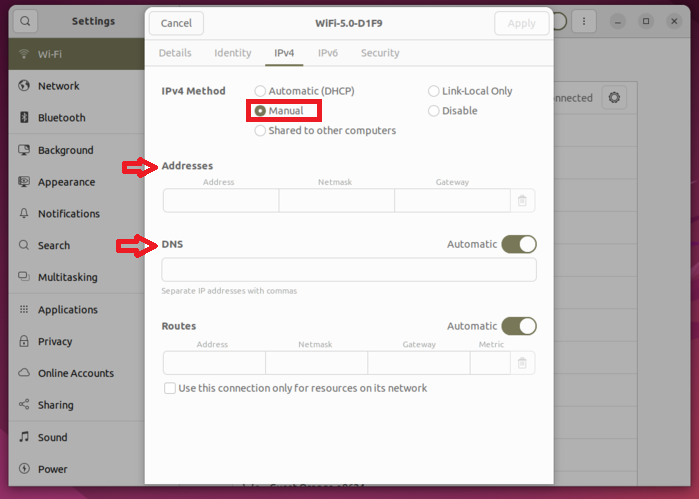Open Search settings in sidebar
Screen dimensions: 699x499
(76, 245)
